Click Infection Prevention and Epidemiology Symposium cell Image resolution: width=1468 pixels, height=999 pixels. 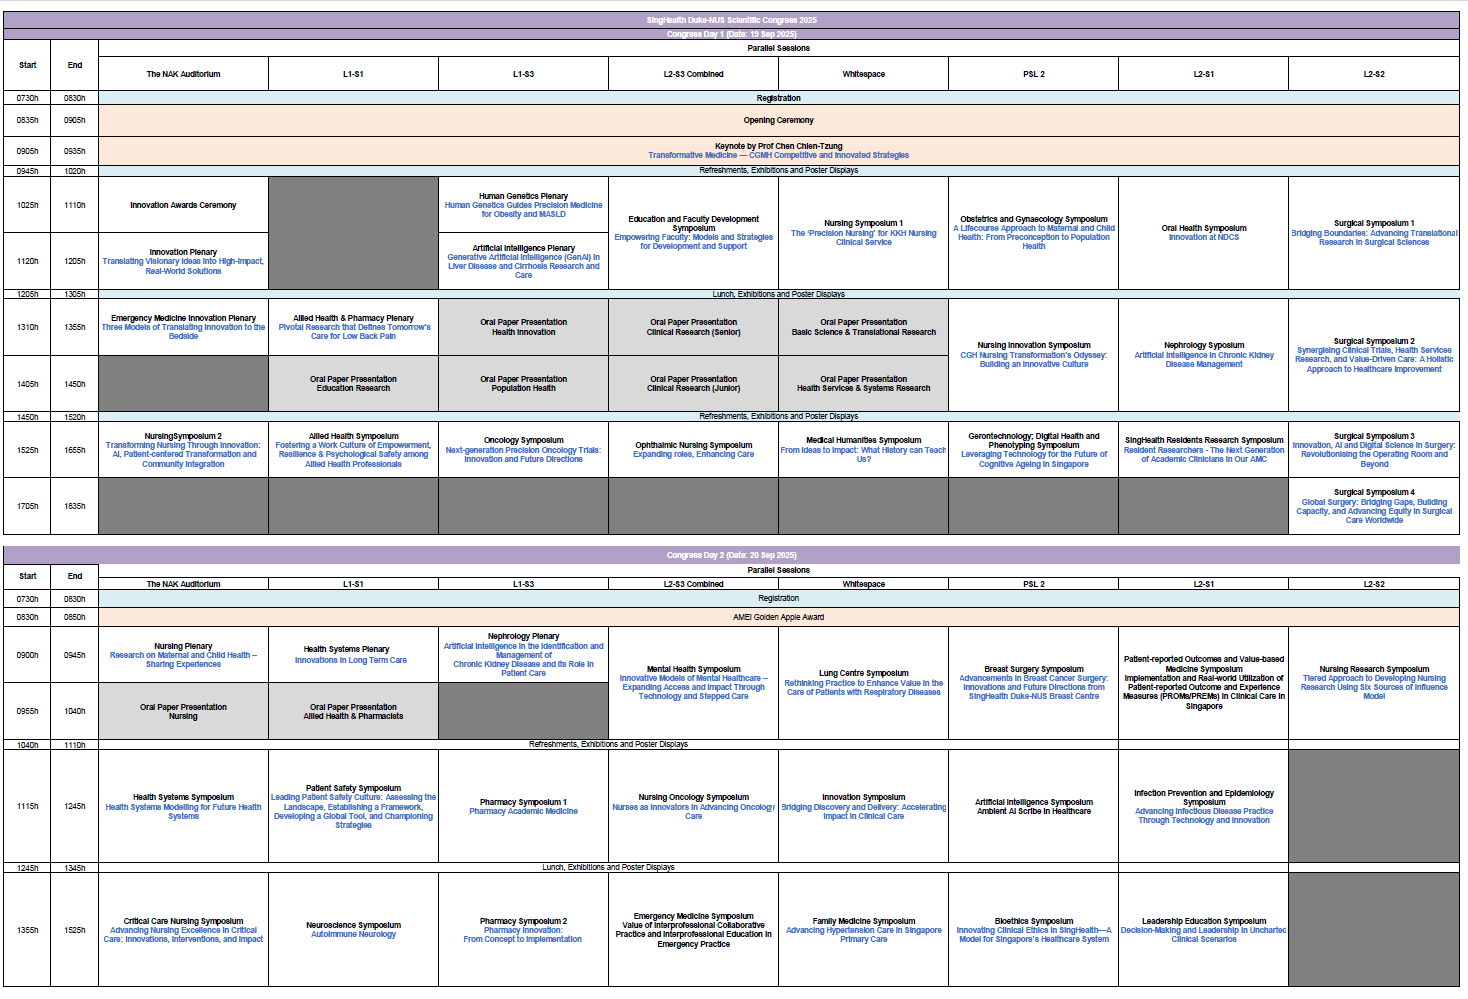coord(1203,806)
